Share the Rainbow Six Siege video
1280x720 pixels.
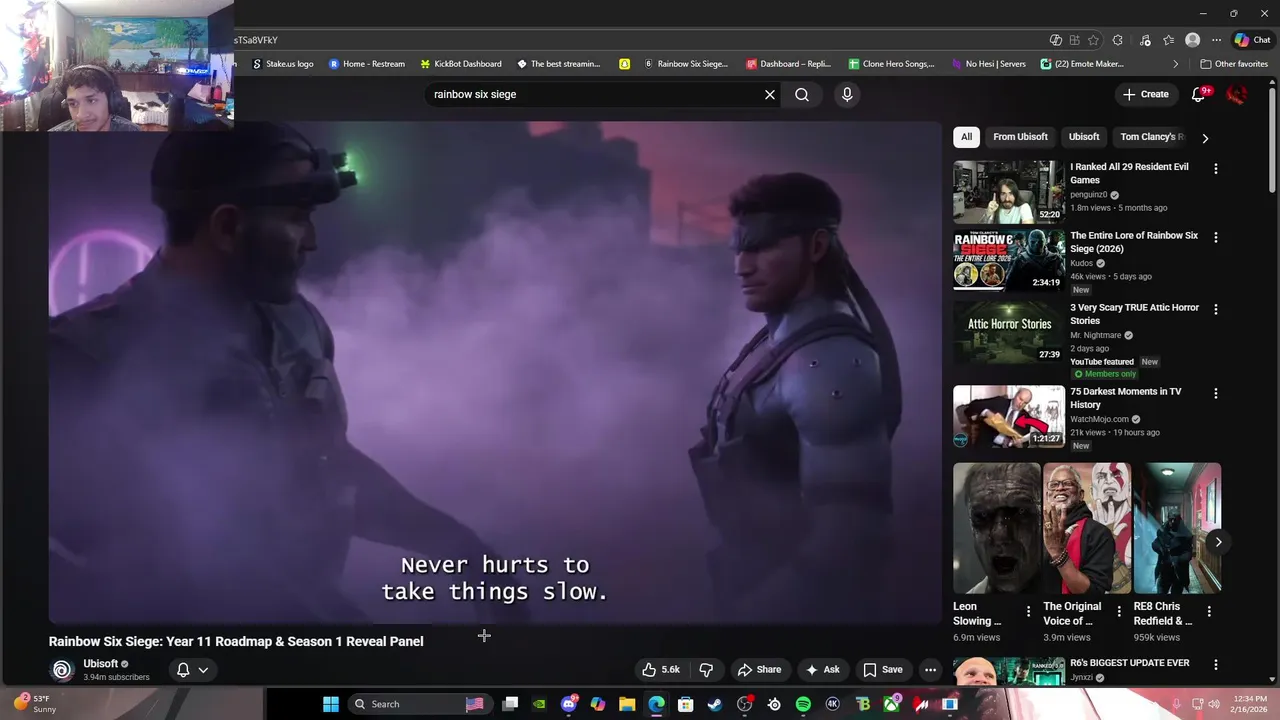pos(759,670)
